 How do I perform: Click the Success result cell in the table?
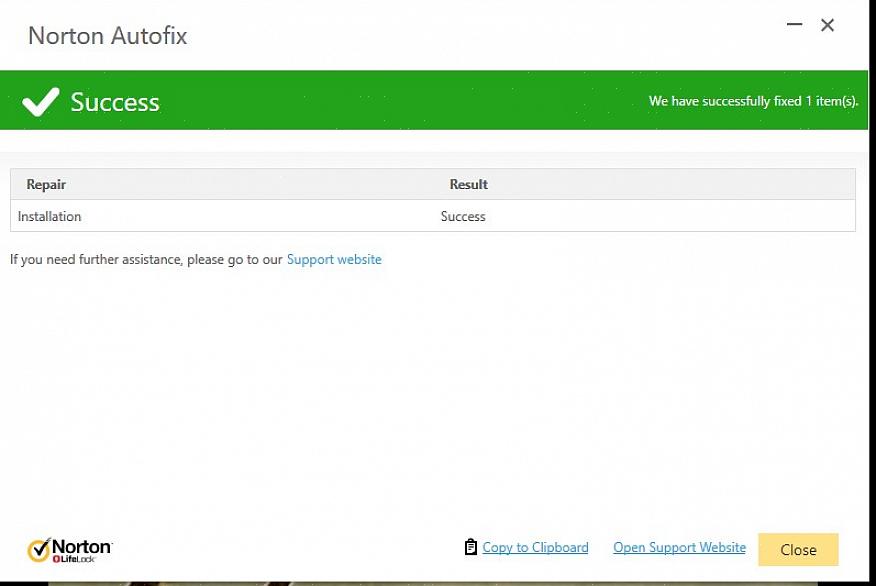point(463,216)
